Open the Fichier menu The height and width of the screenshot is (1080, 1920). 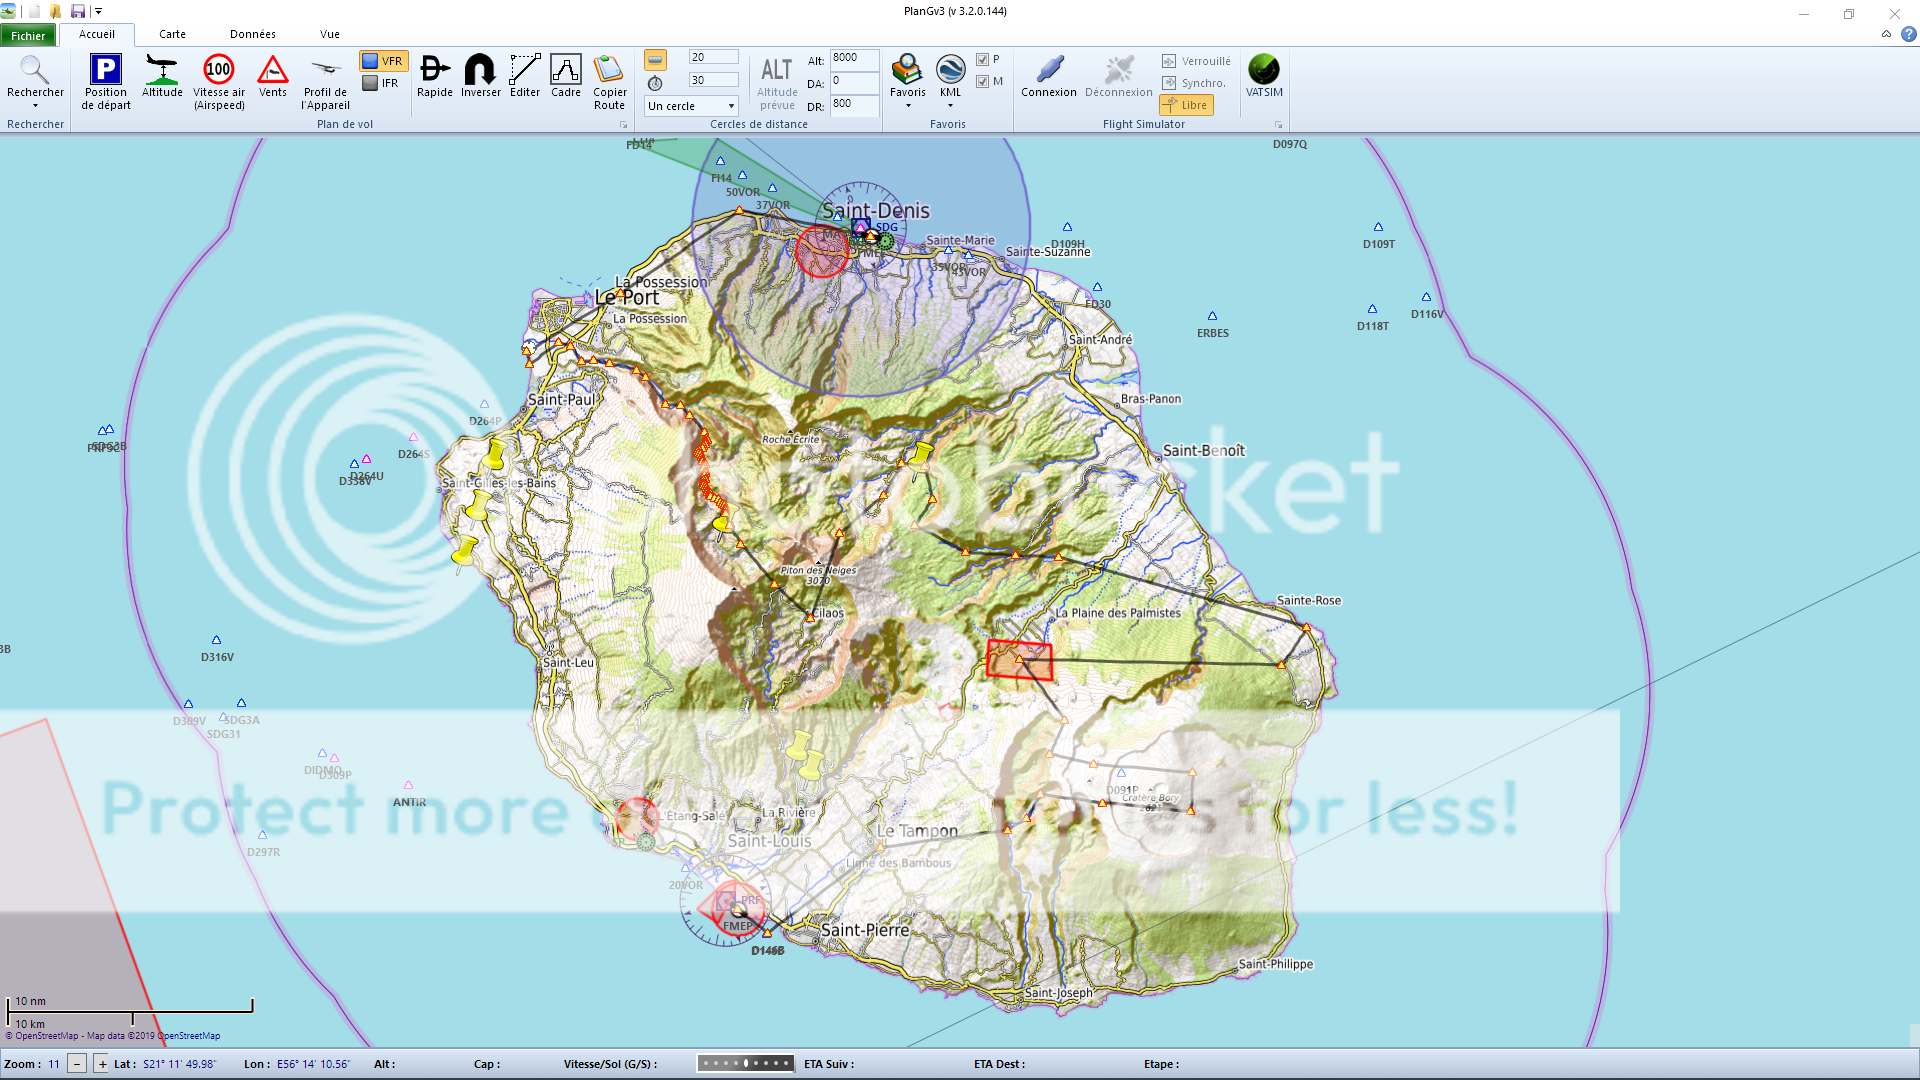28,36
